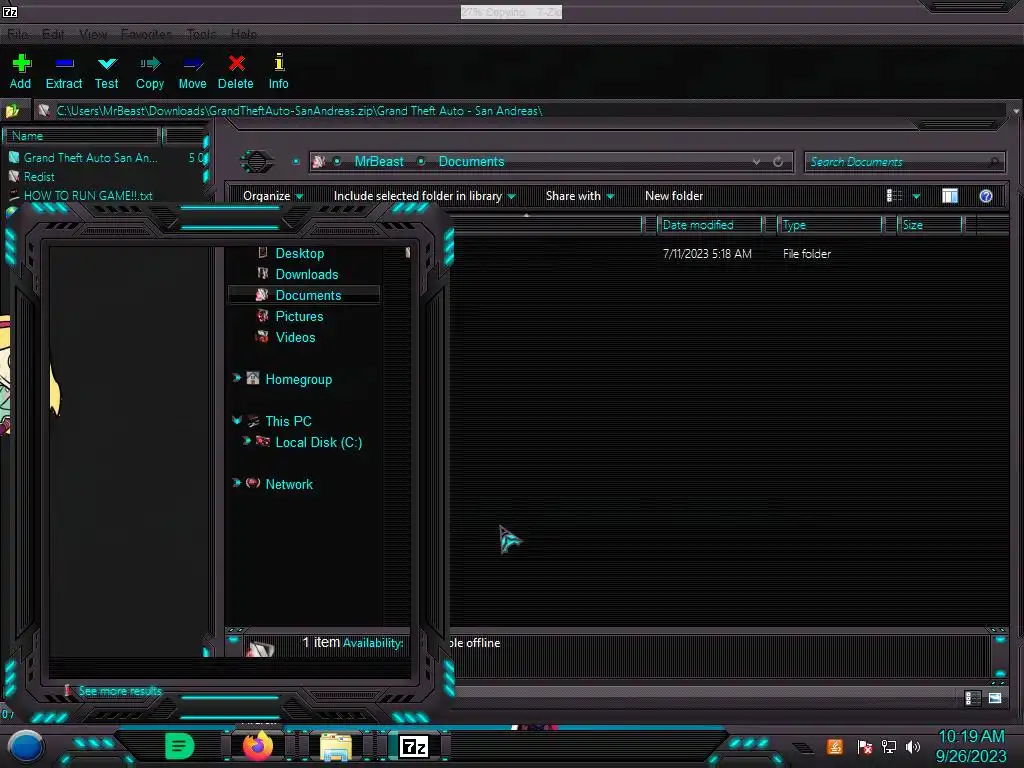The height and width of the screenshot is (768, 1024).
Task: Open the Tools menu in 7-Zip
Action: (x=201, y=34)
